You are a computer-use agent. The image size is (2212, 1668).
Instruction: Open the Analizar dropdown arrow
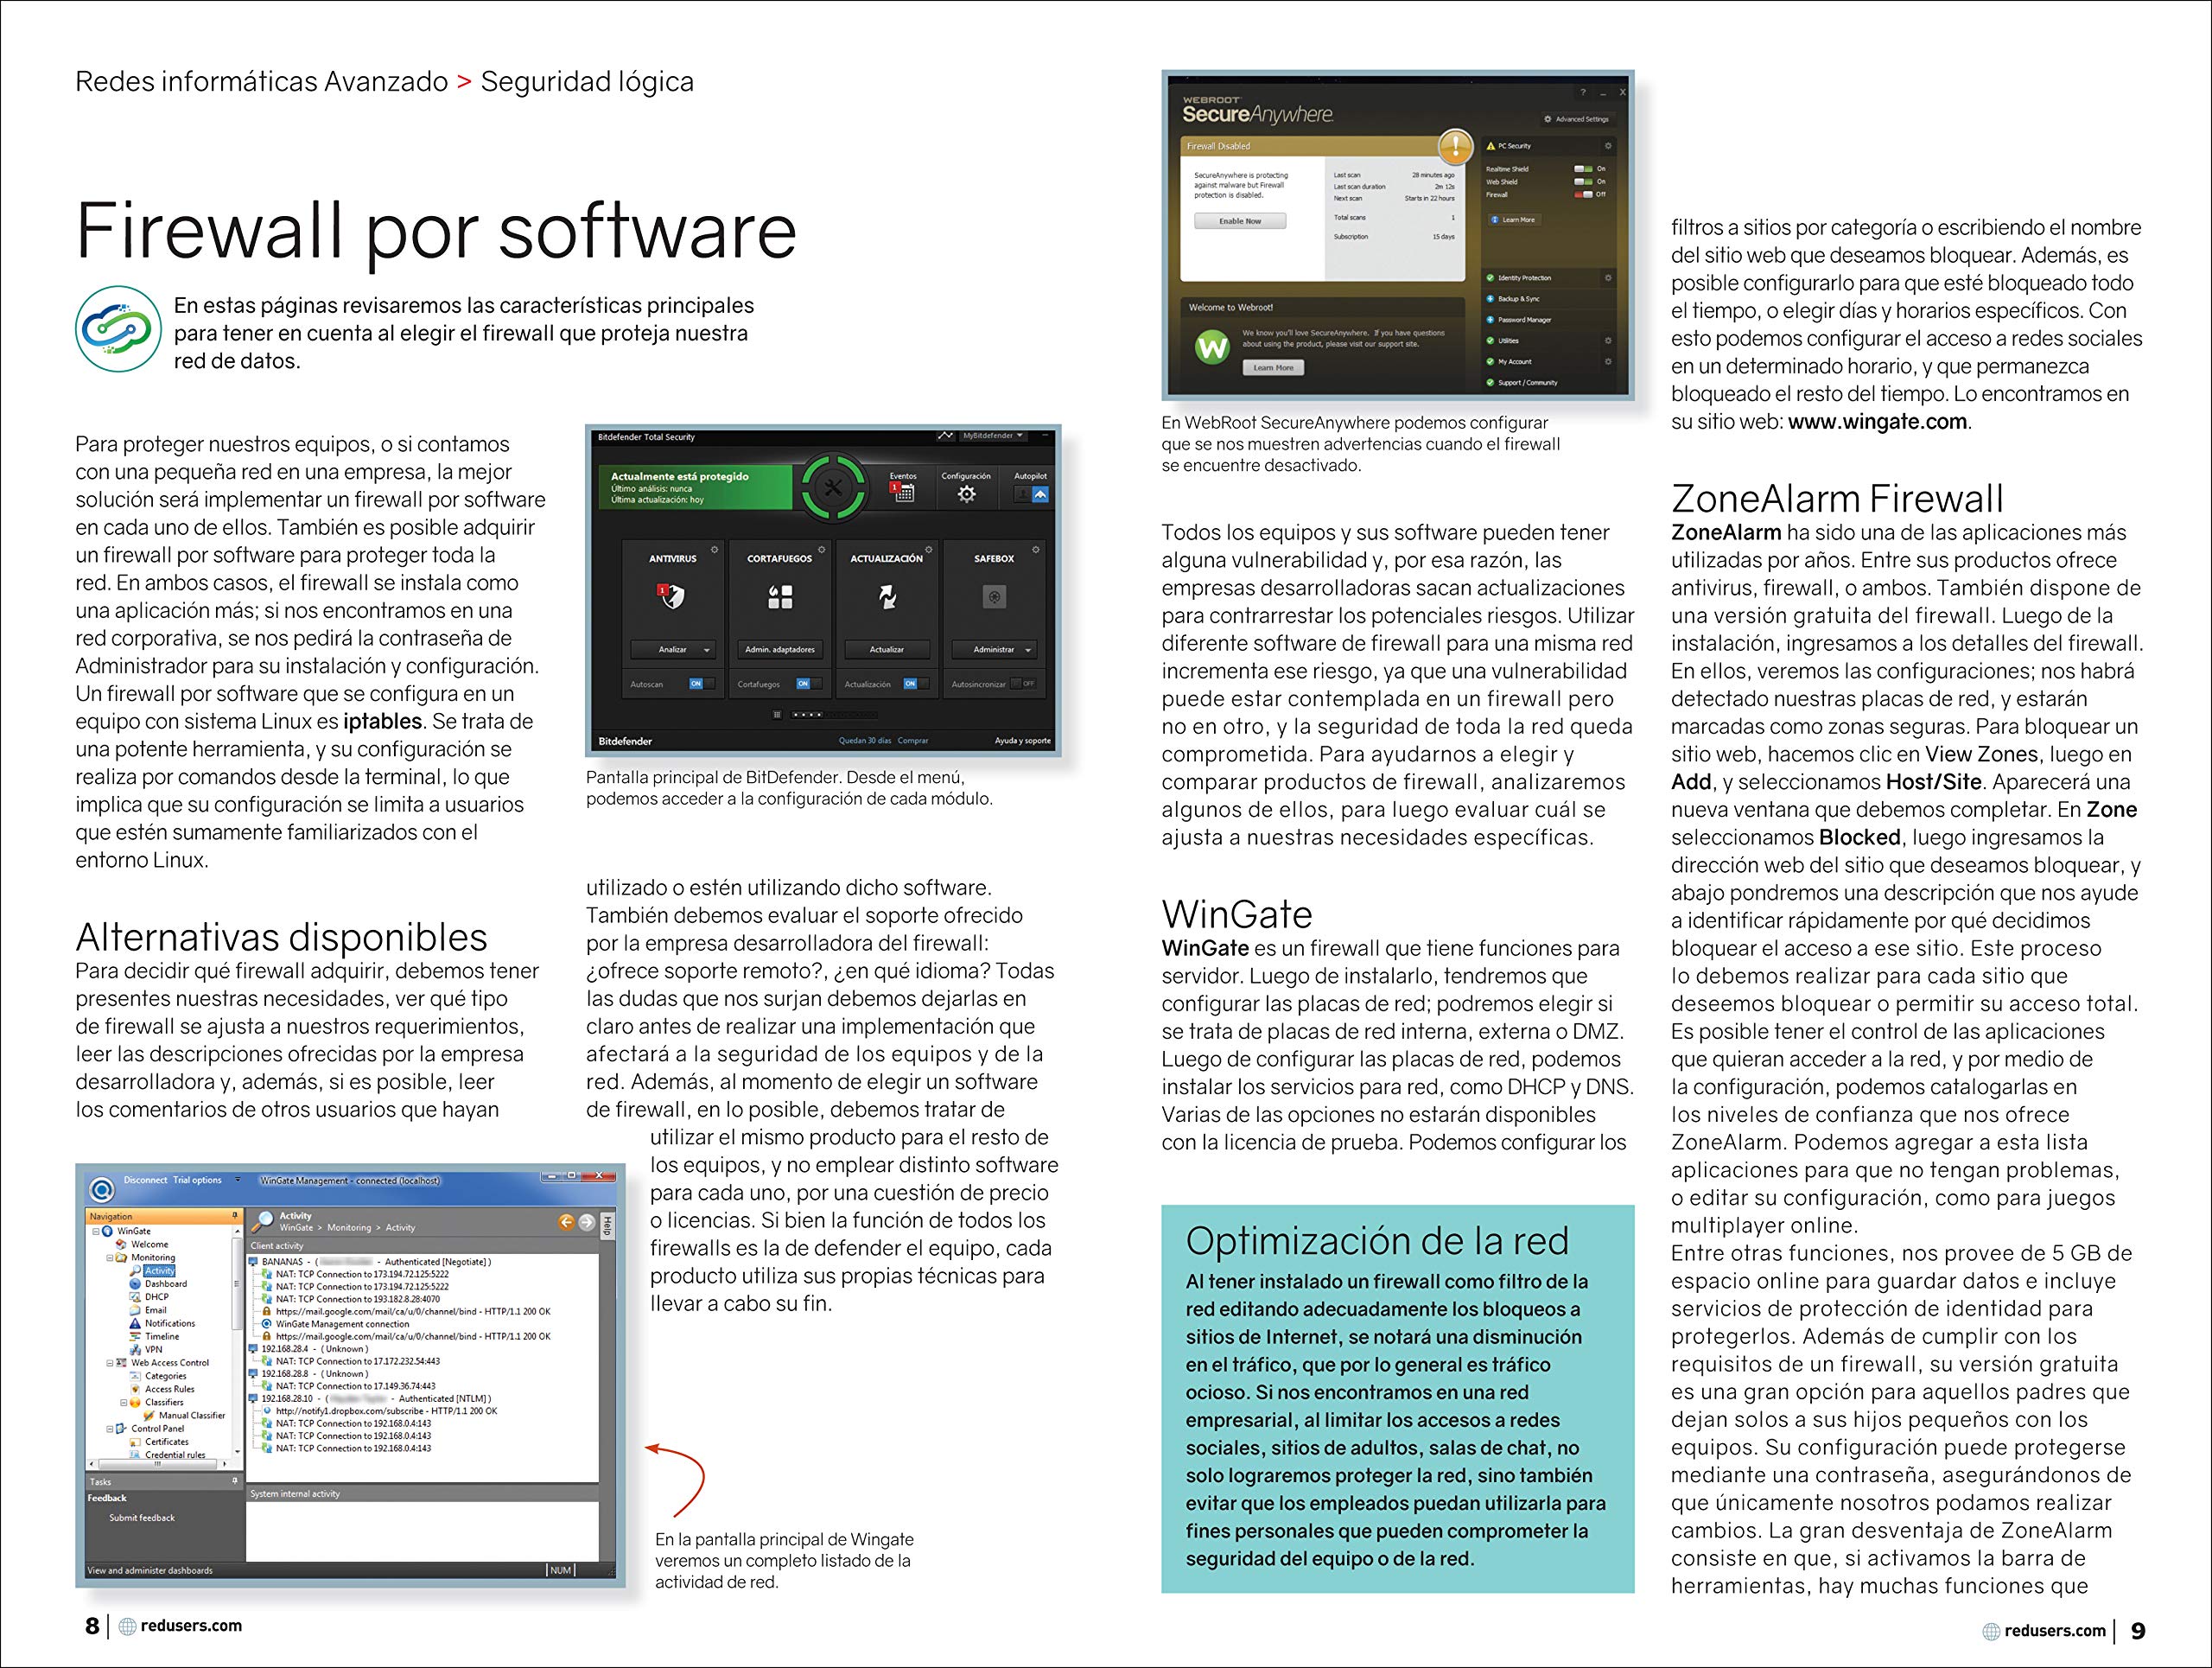(707, 650)
